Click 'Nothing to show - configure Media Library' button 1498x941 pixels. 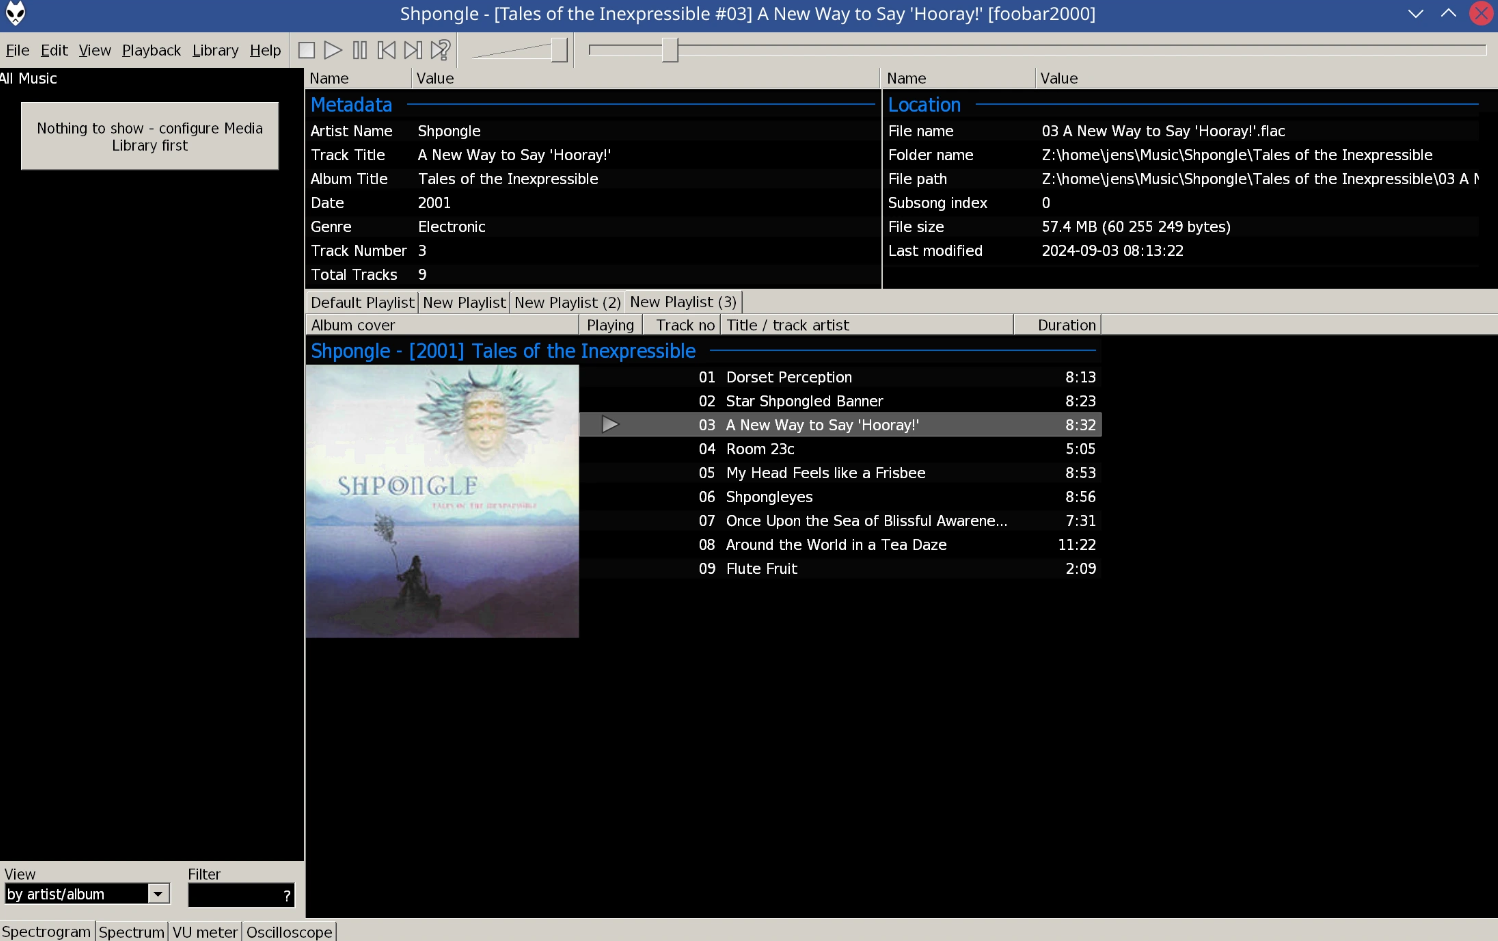[150, 136]
